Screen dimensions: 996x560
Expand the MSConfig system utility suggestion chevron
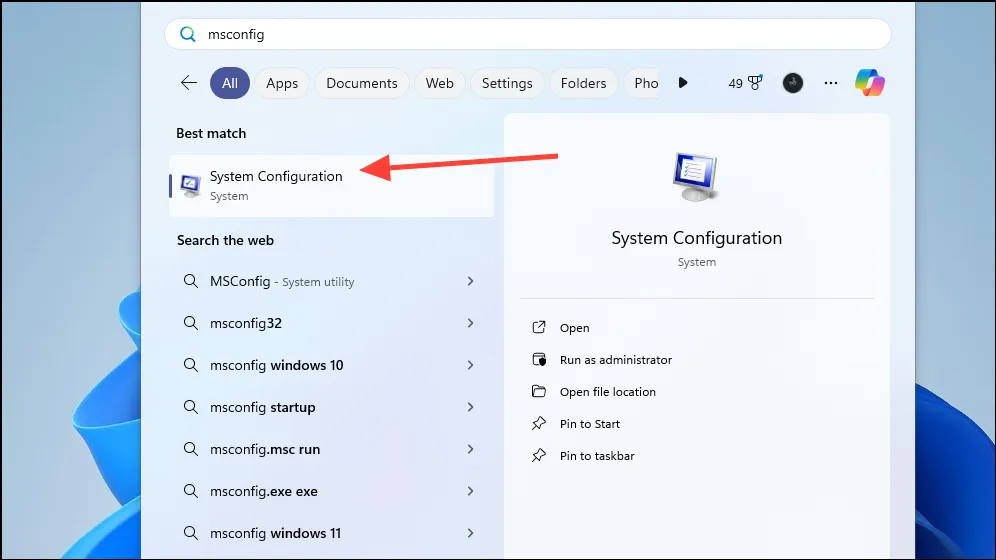pyautogui.click(x=470, y=282)
